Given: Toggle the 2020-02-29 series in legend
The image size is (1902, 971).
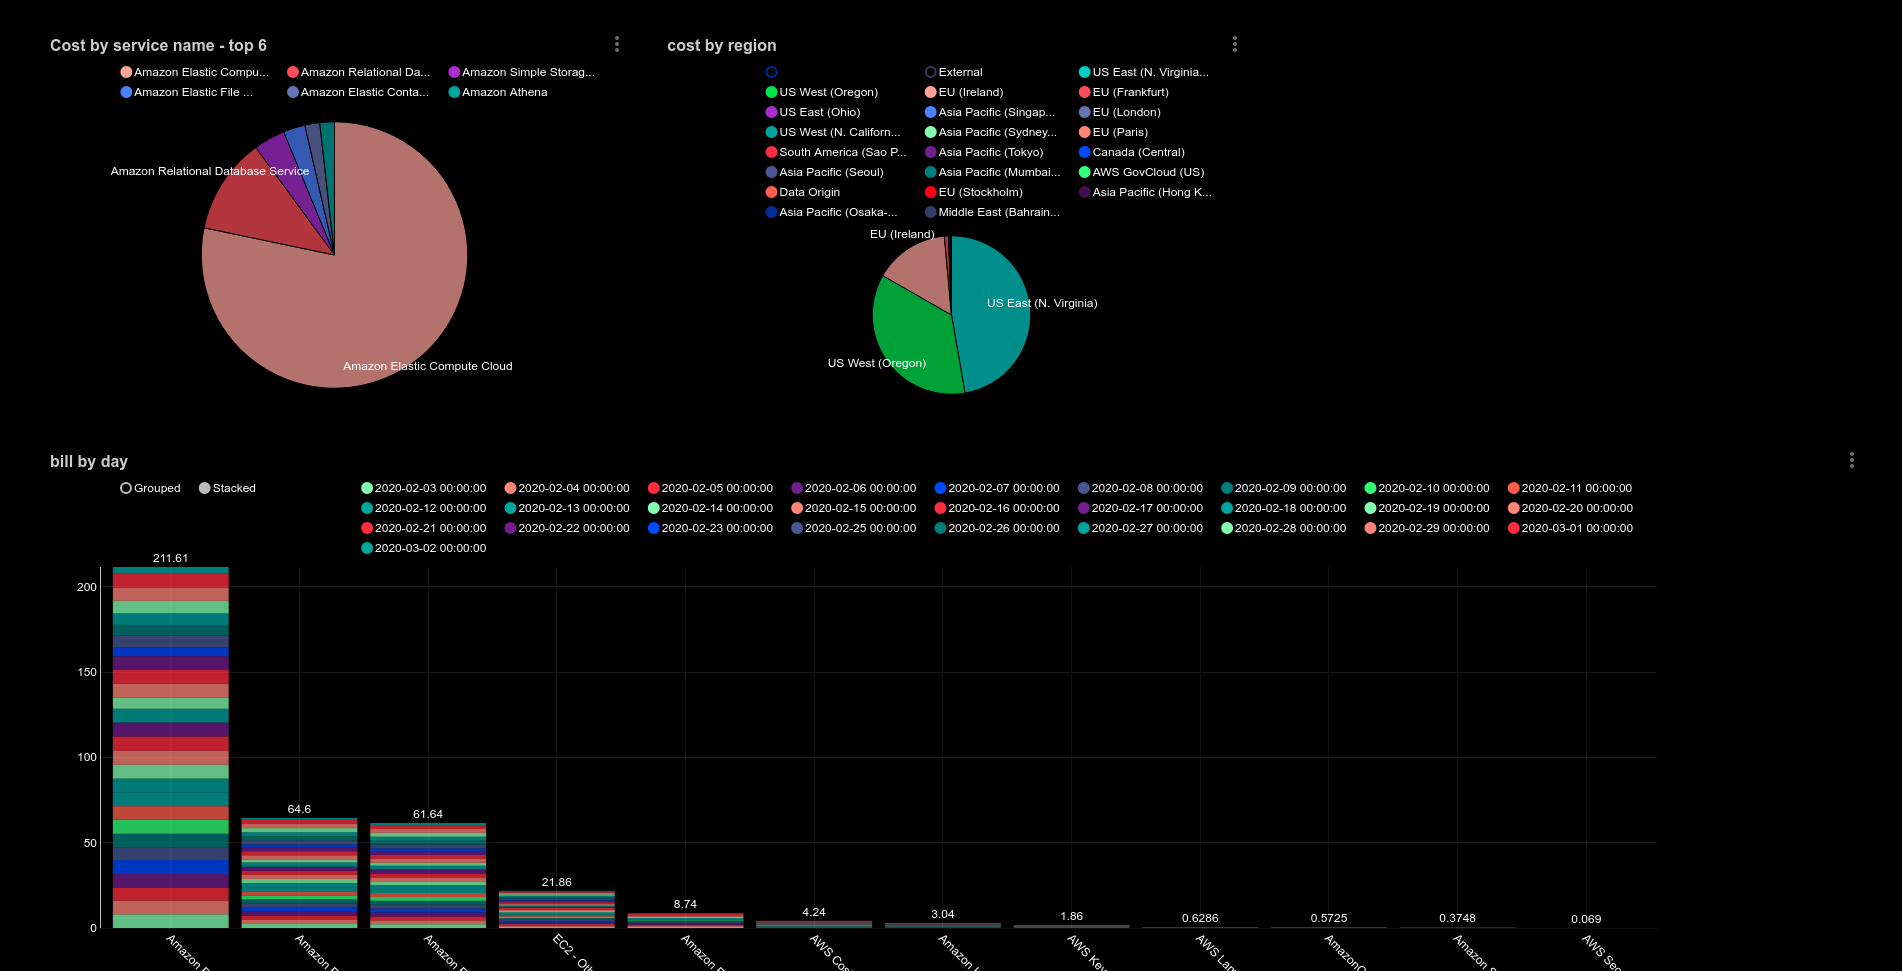Looking at the screenshot, I should pyautogui.click(x=1427, y=528).
